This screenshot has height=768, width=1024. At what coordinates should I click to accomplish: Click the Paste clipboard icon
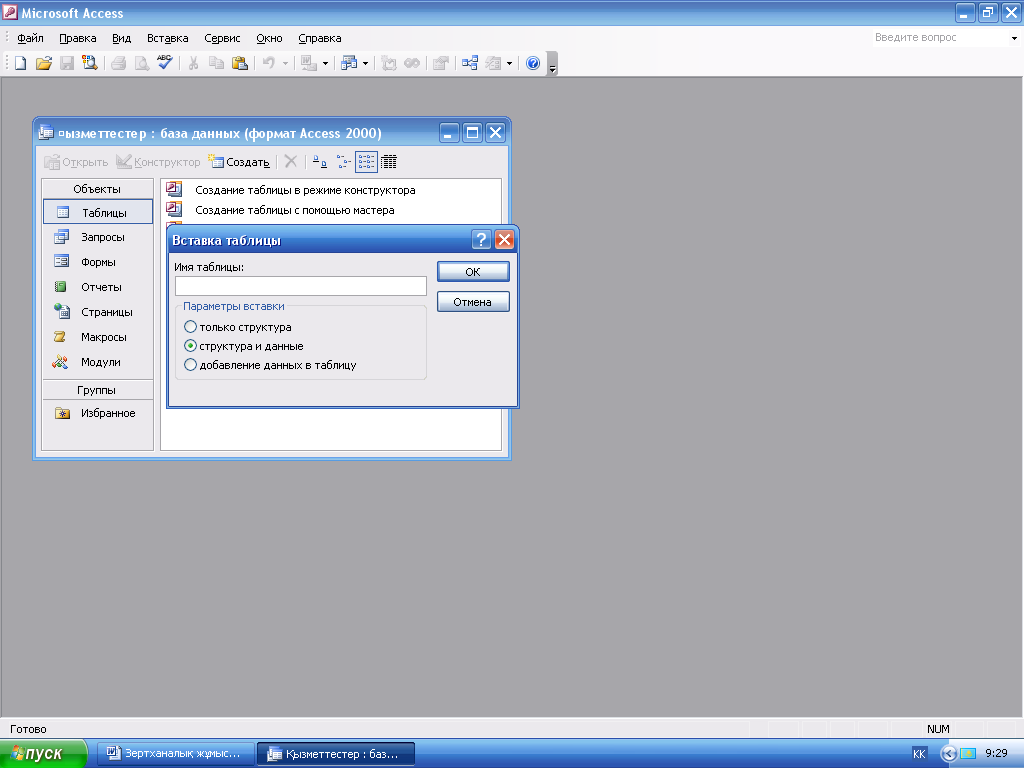pyautogui.click(x=240, y=63)
